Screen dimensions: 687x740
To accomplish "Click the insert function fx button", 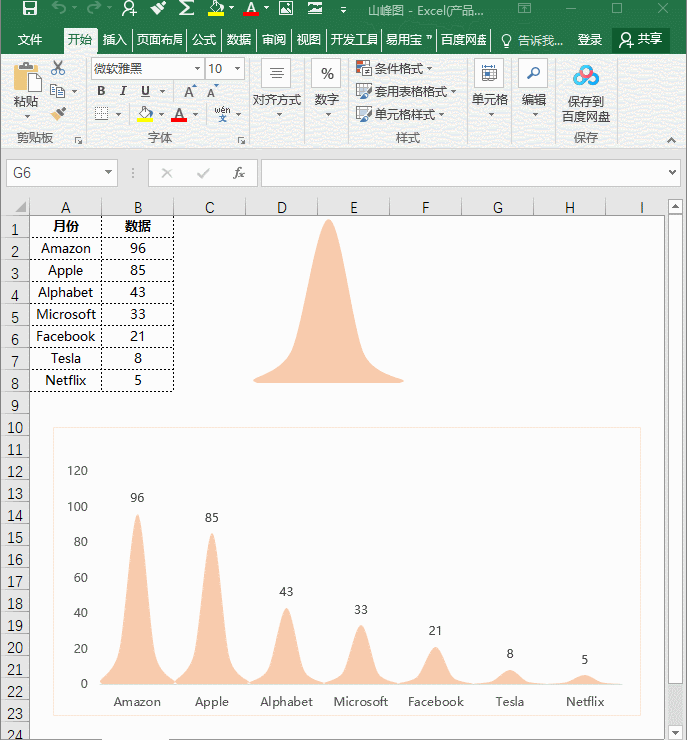I will click(239, 173).
